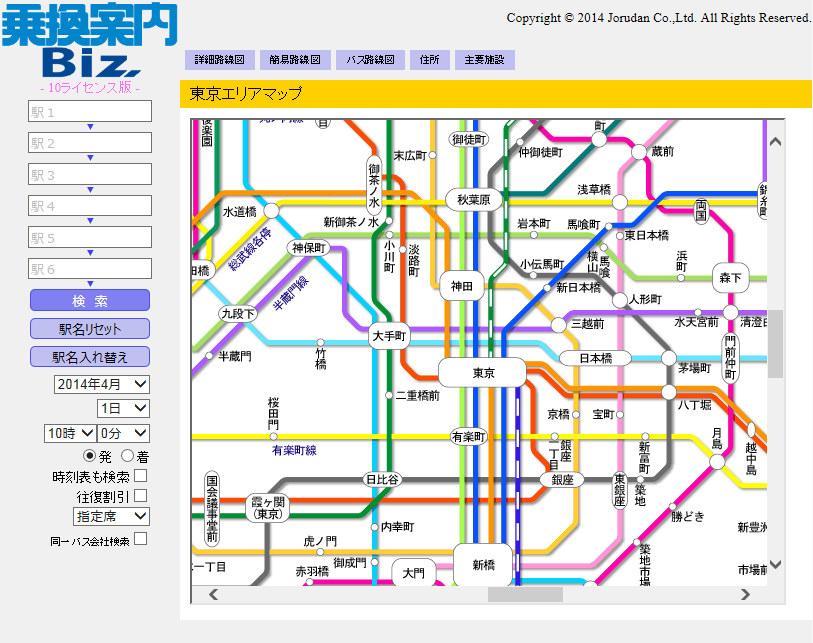This screenshot has height=643, width=813.
Task: Open the 指定席 seat type dropdown
Action: 111,516
